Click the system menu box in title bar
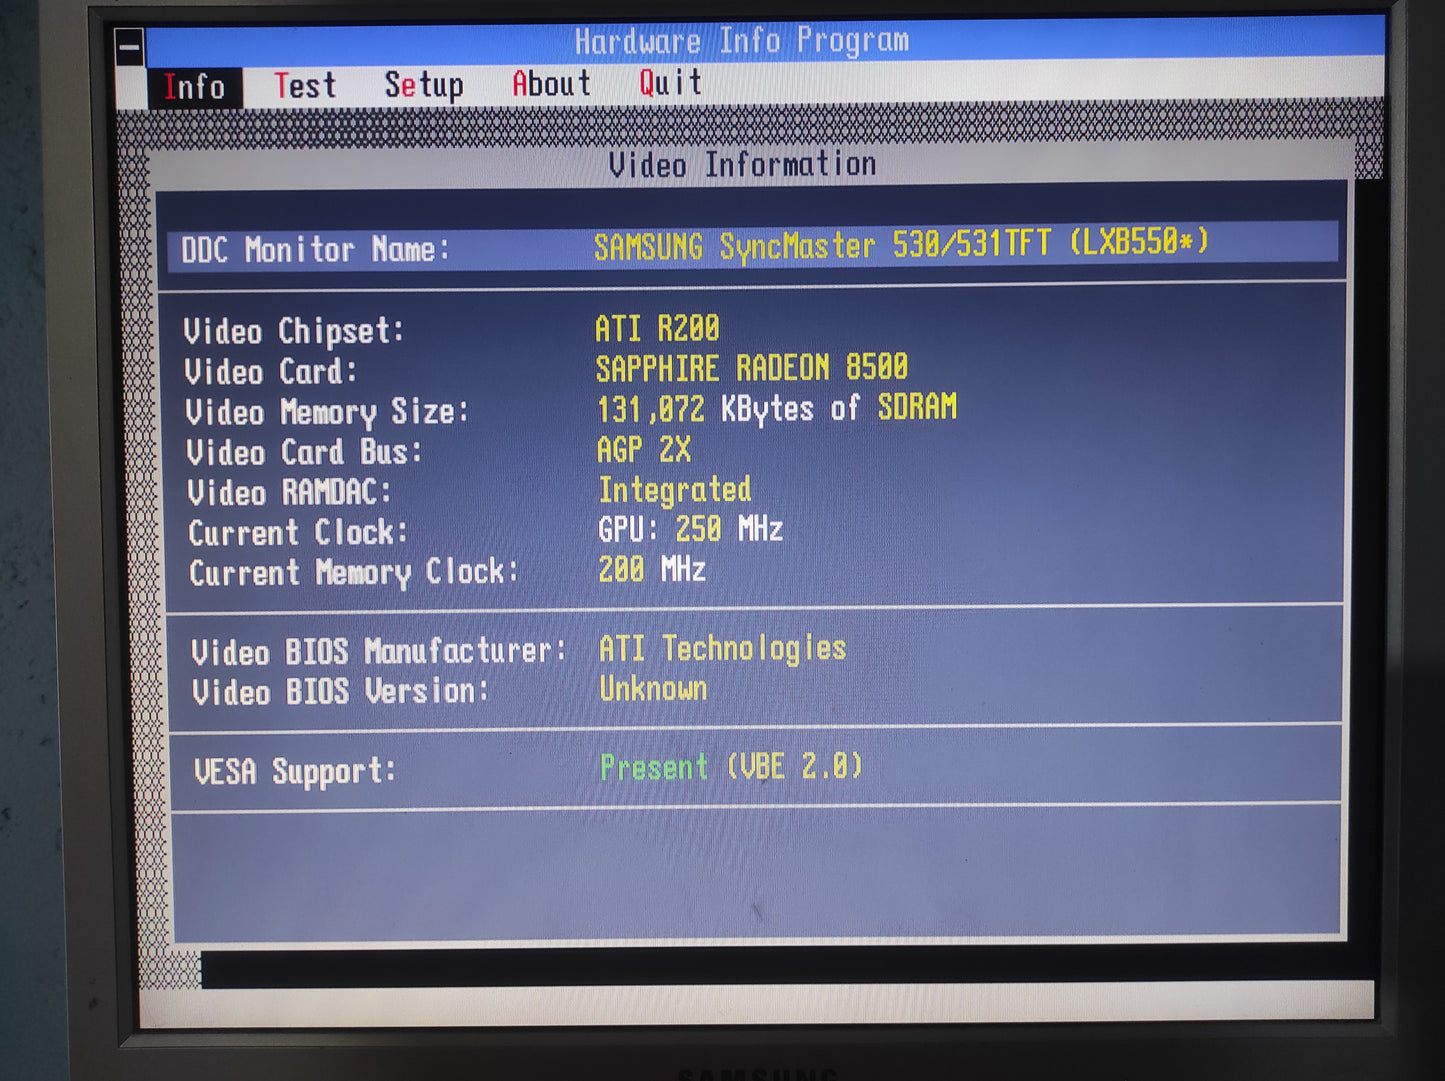The image size is (1445, 1081). [129, 47]
